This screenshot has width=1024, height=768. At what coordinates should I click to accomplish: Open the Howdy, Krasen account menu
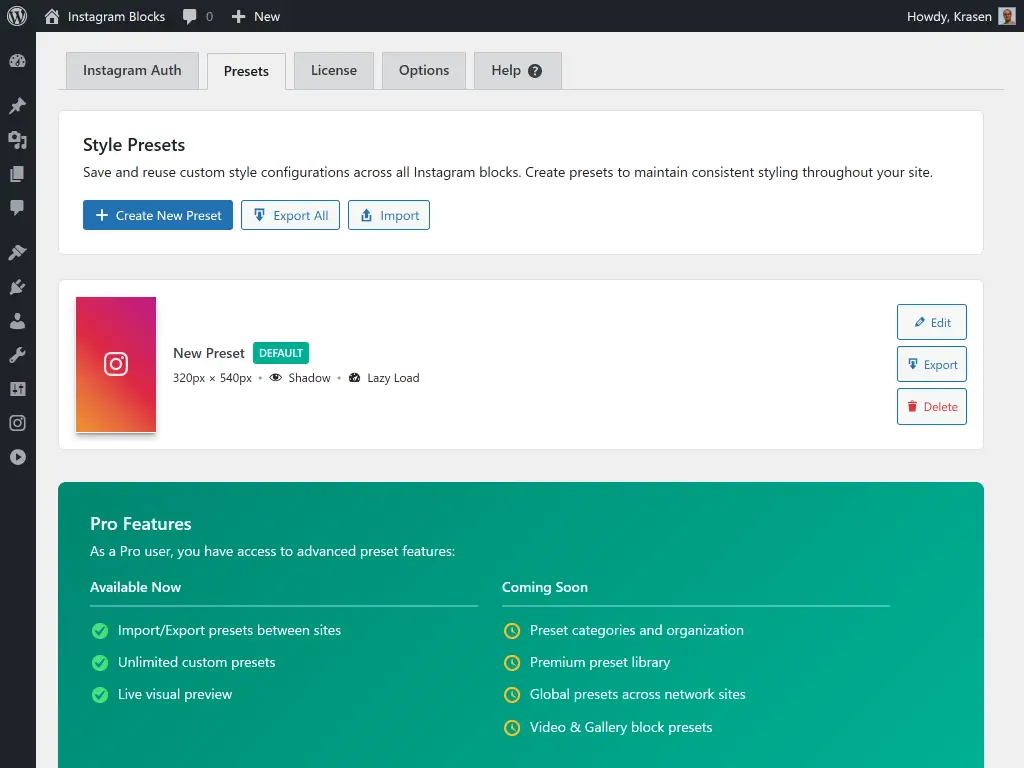(958, 16)
